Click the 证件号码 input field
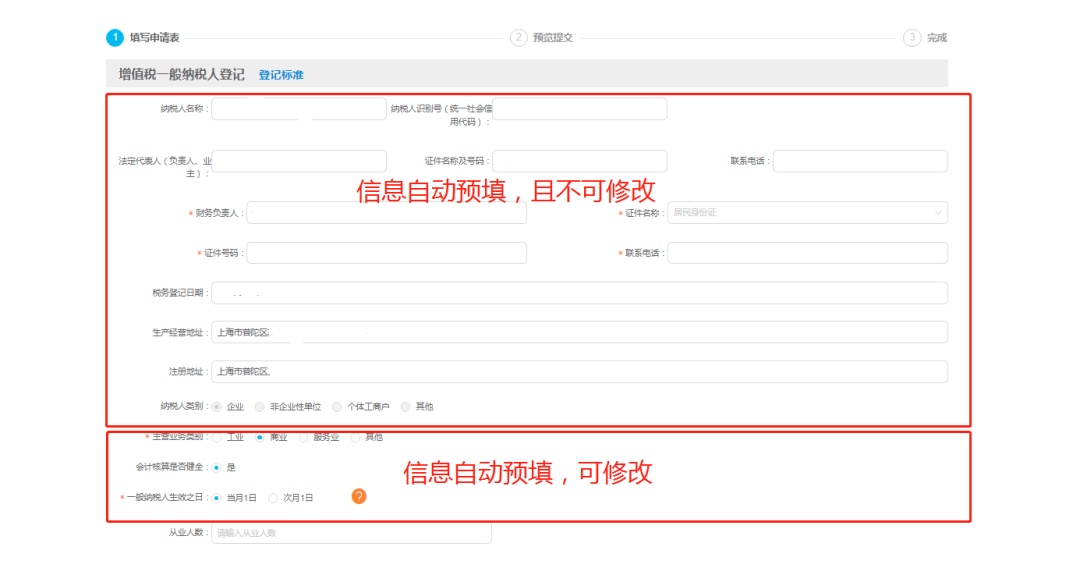1080x561 pixels. point(386,253)
